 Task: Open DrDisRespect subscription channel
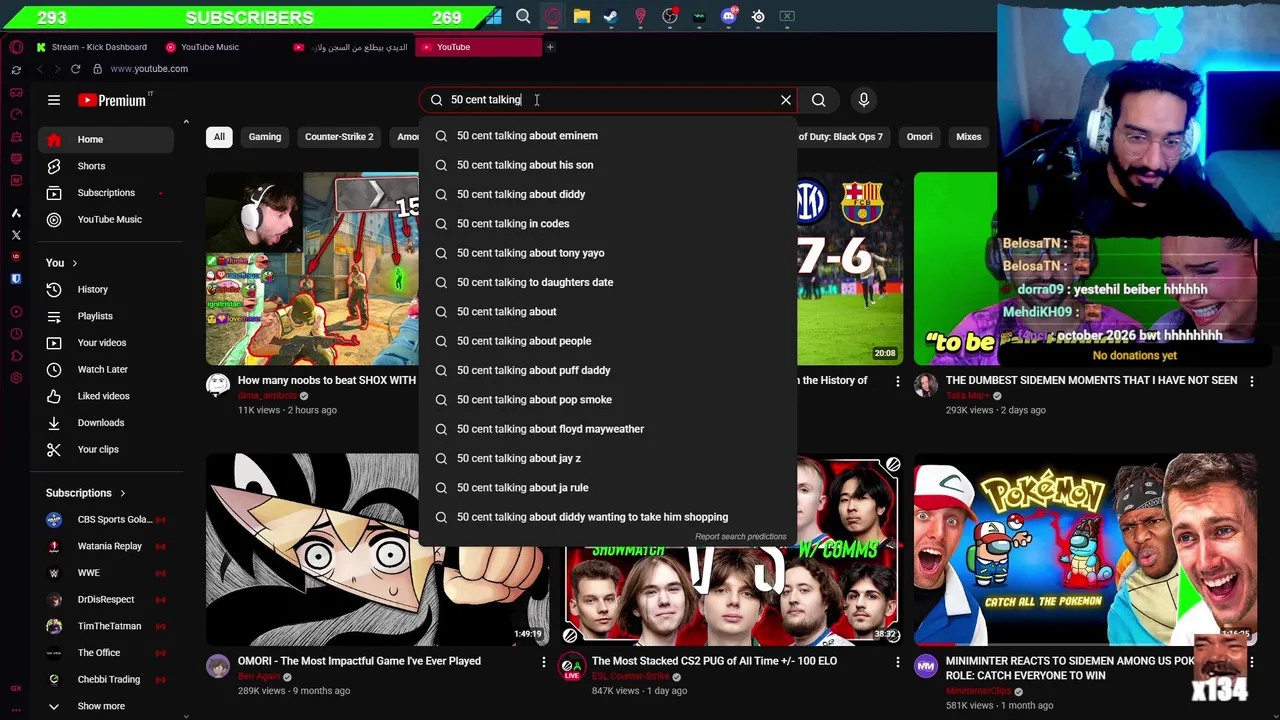point(106,600)
